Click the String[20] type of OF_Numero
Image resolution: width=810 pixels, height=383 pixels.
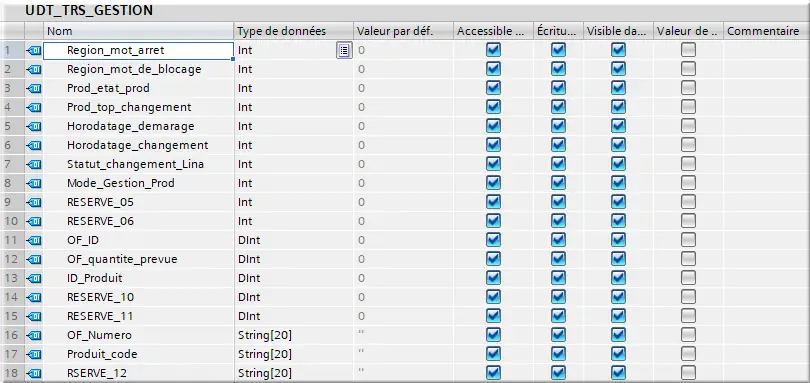click(x=265, y=335)
